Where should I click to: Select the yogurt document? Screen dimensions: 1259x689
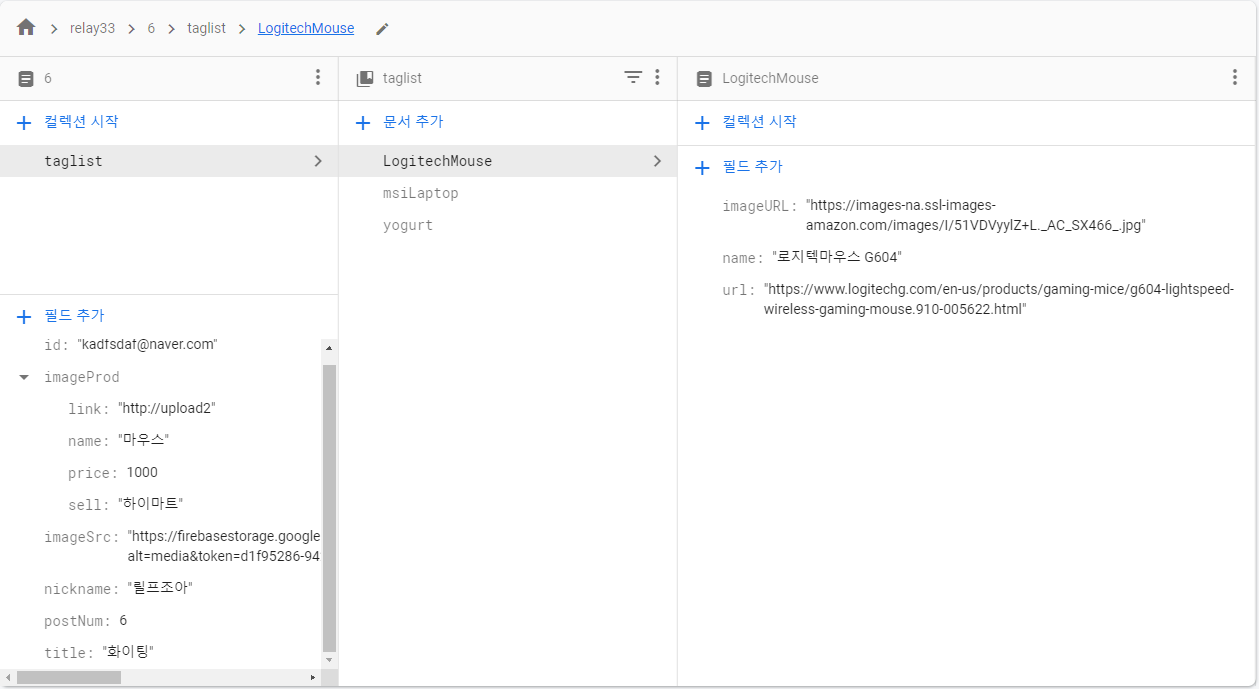[508, 225]
